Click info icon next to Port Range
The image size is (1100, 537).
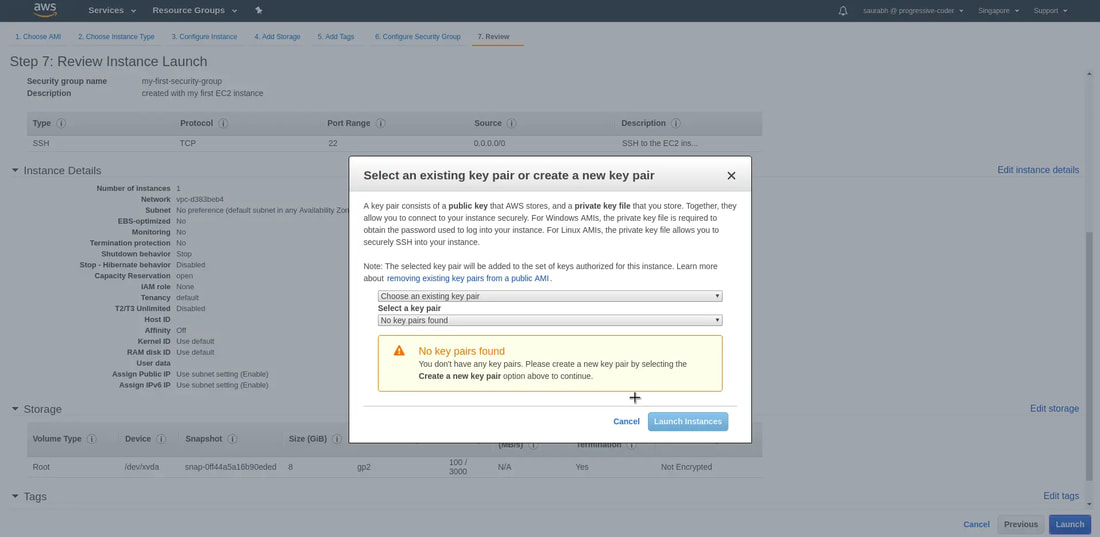pos(381,124)
